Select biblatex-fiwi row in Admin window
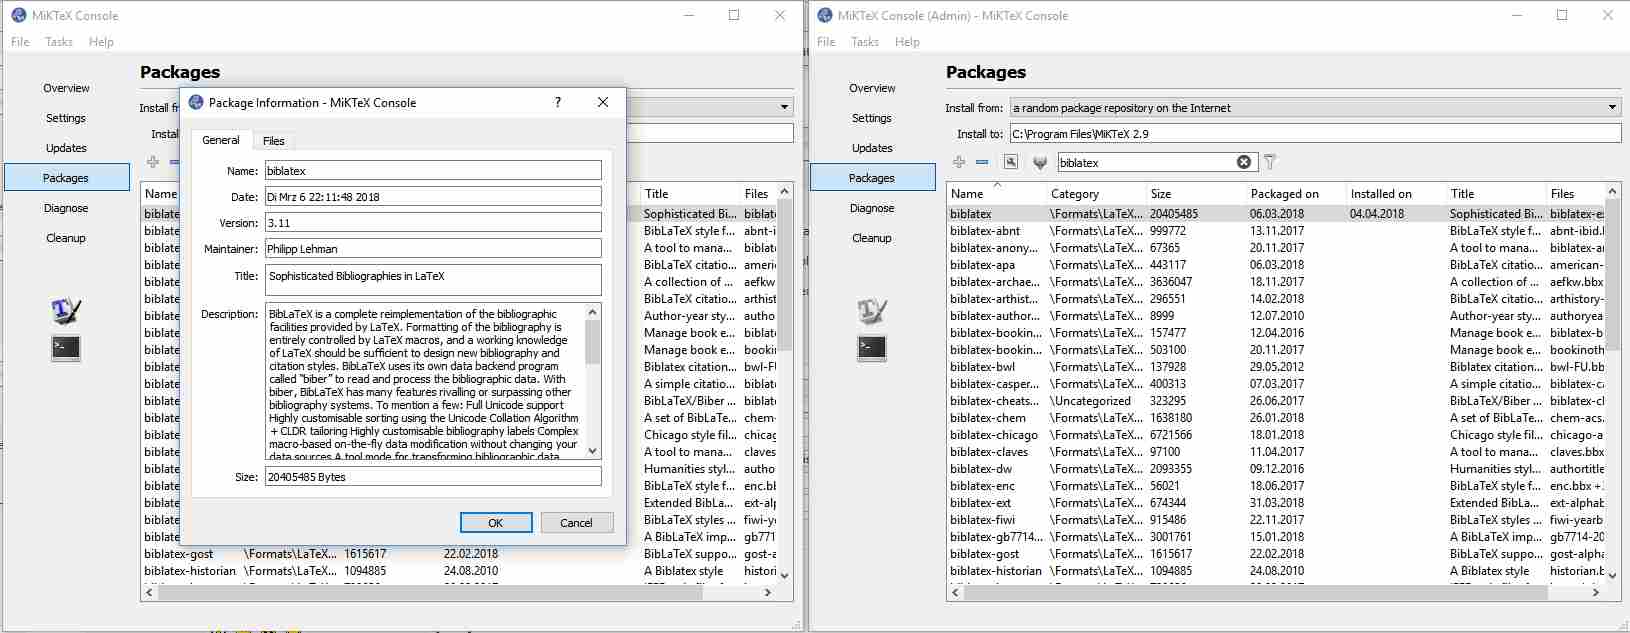This screenshot has width=1630, height=633. 1275,520
